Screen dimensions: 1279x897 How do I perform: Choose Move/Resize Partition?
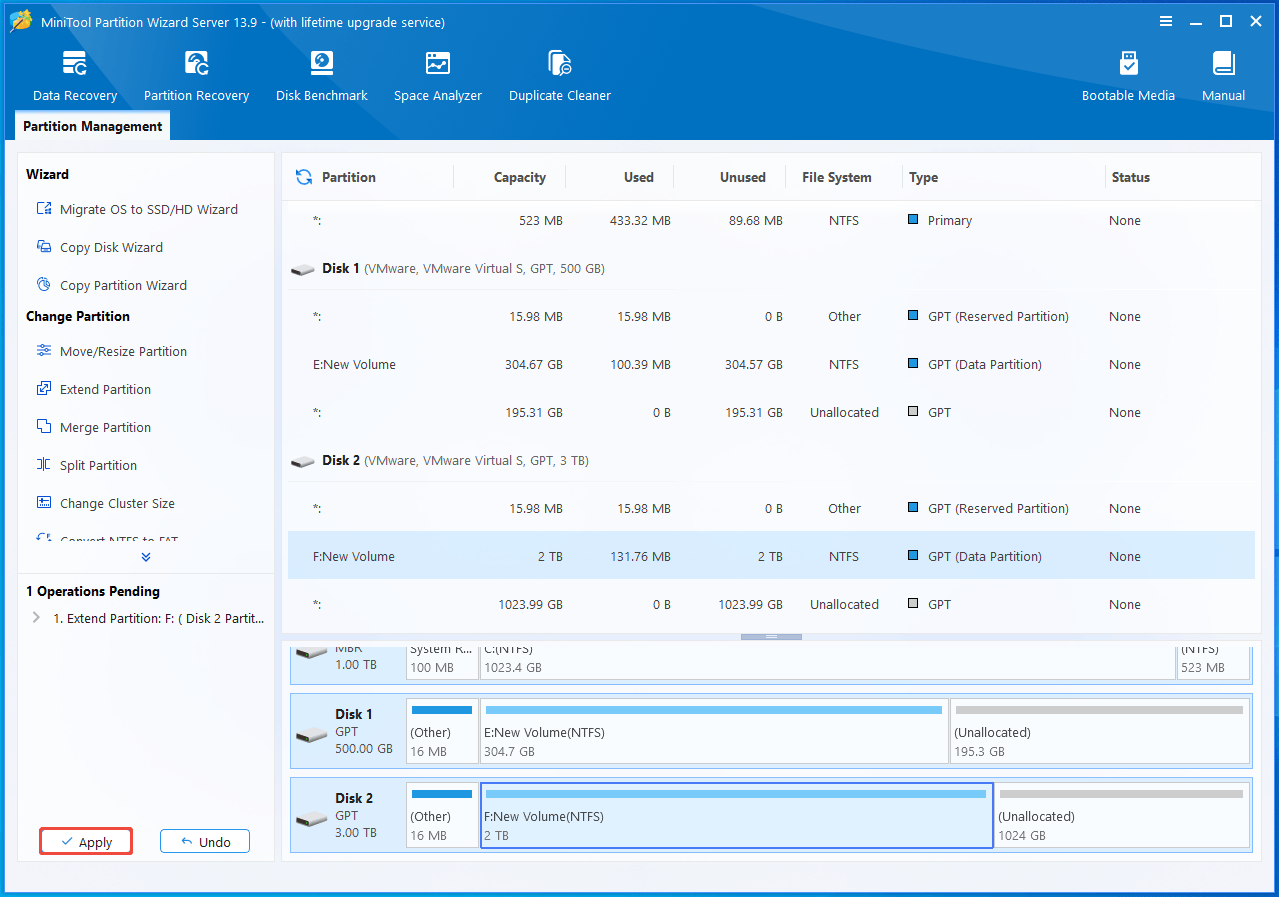(112, 351)
